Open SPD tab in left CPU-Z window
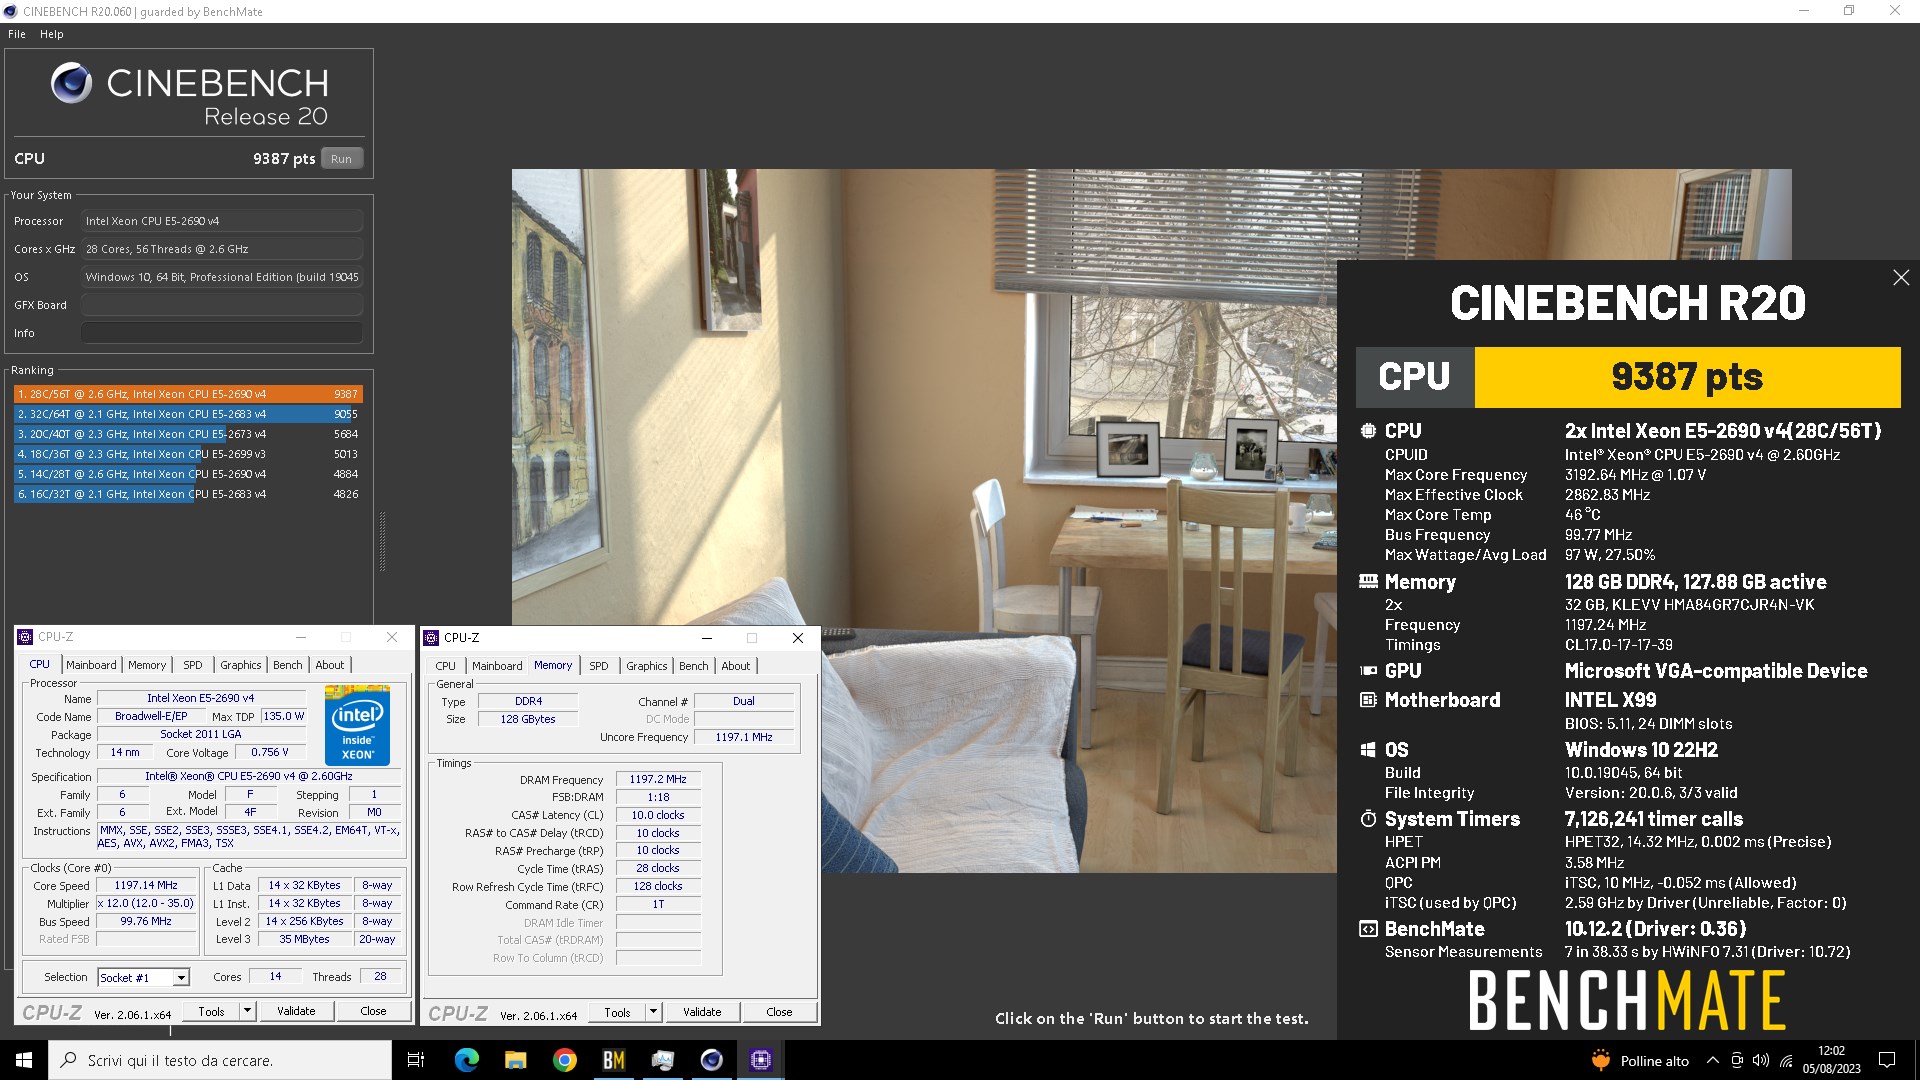Screen dimensions: 1920x1080 pos(193,665)
